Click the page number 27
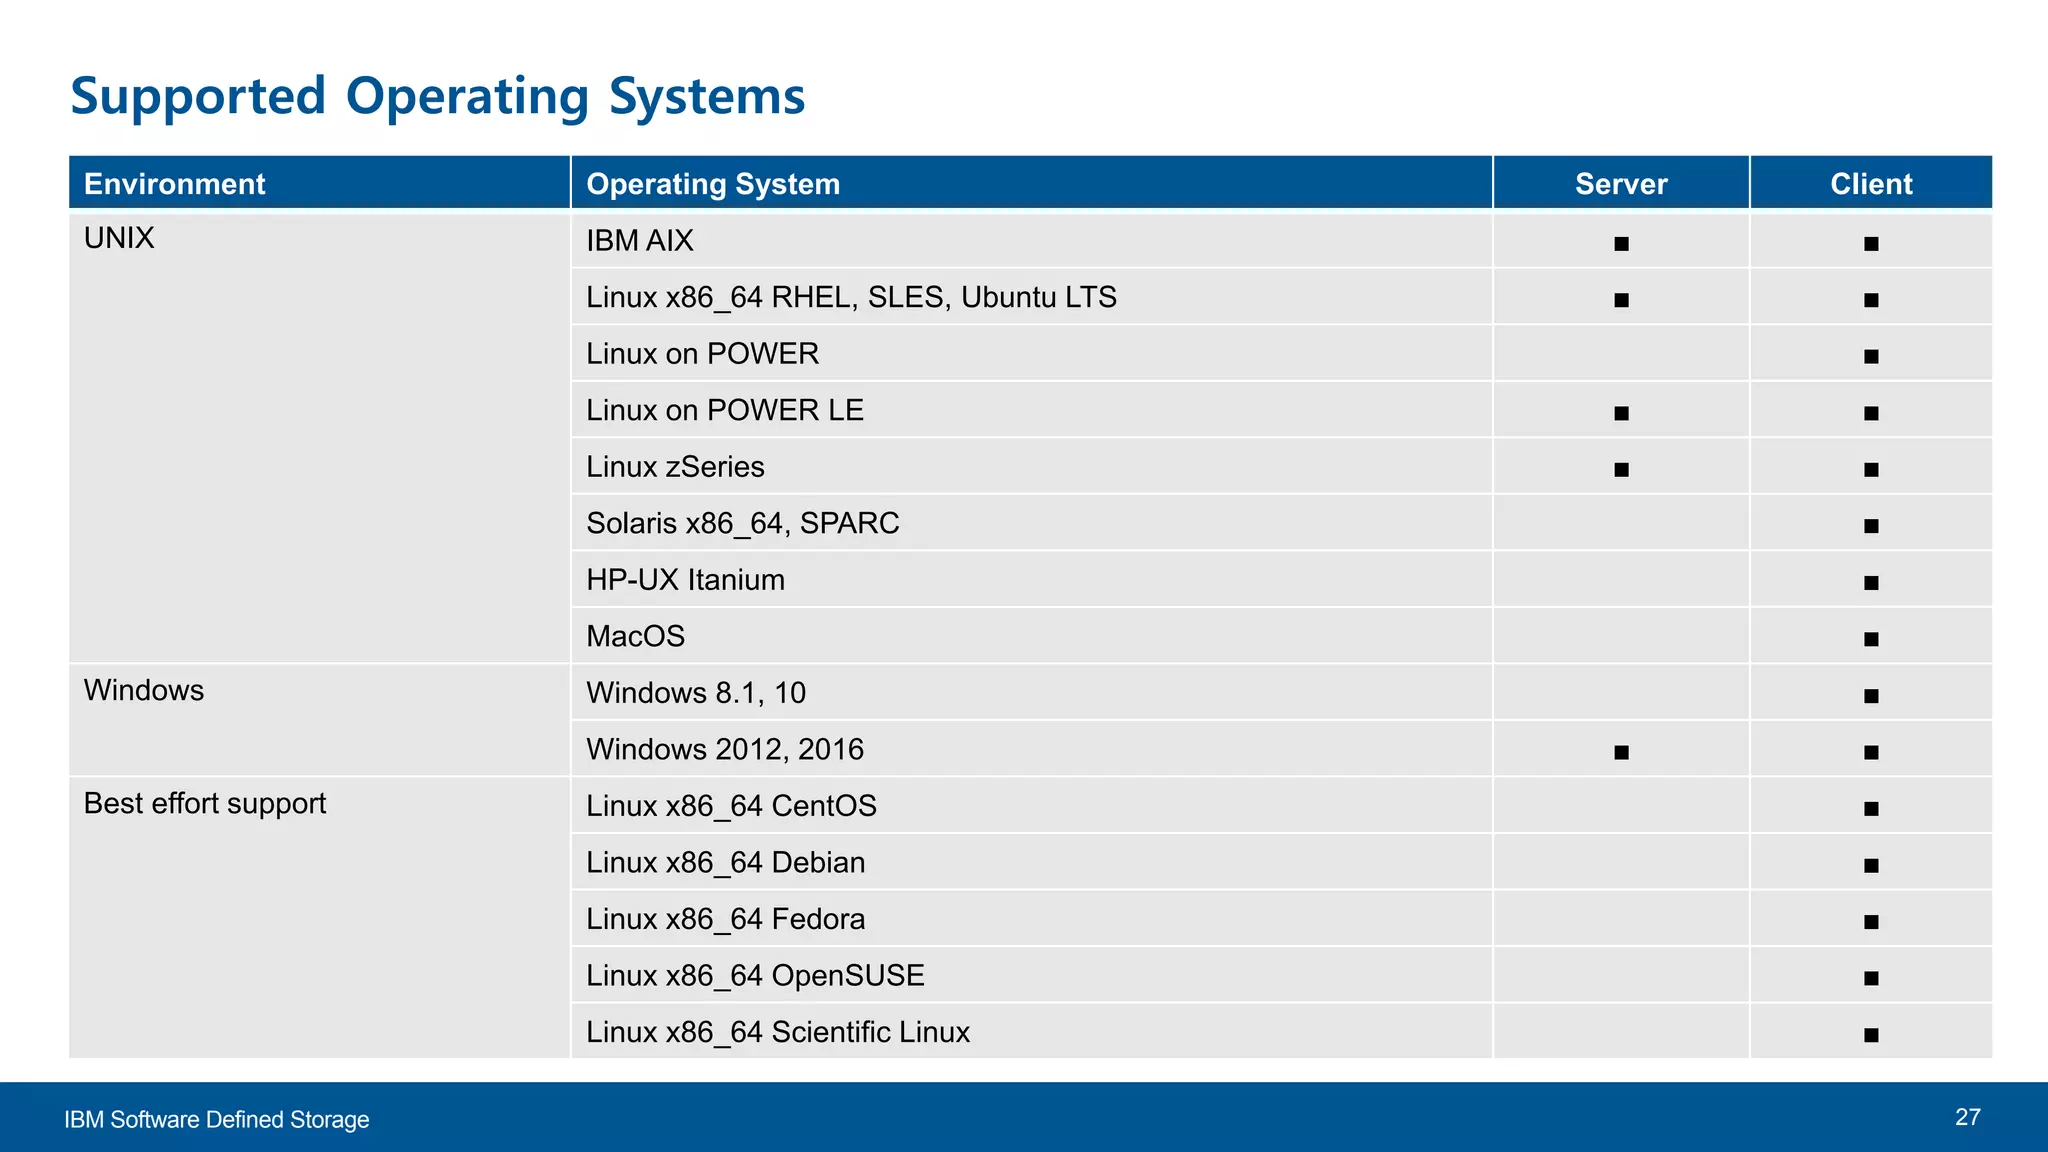The width and height of the screenshot is (2048, 1152). 1967,1117
